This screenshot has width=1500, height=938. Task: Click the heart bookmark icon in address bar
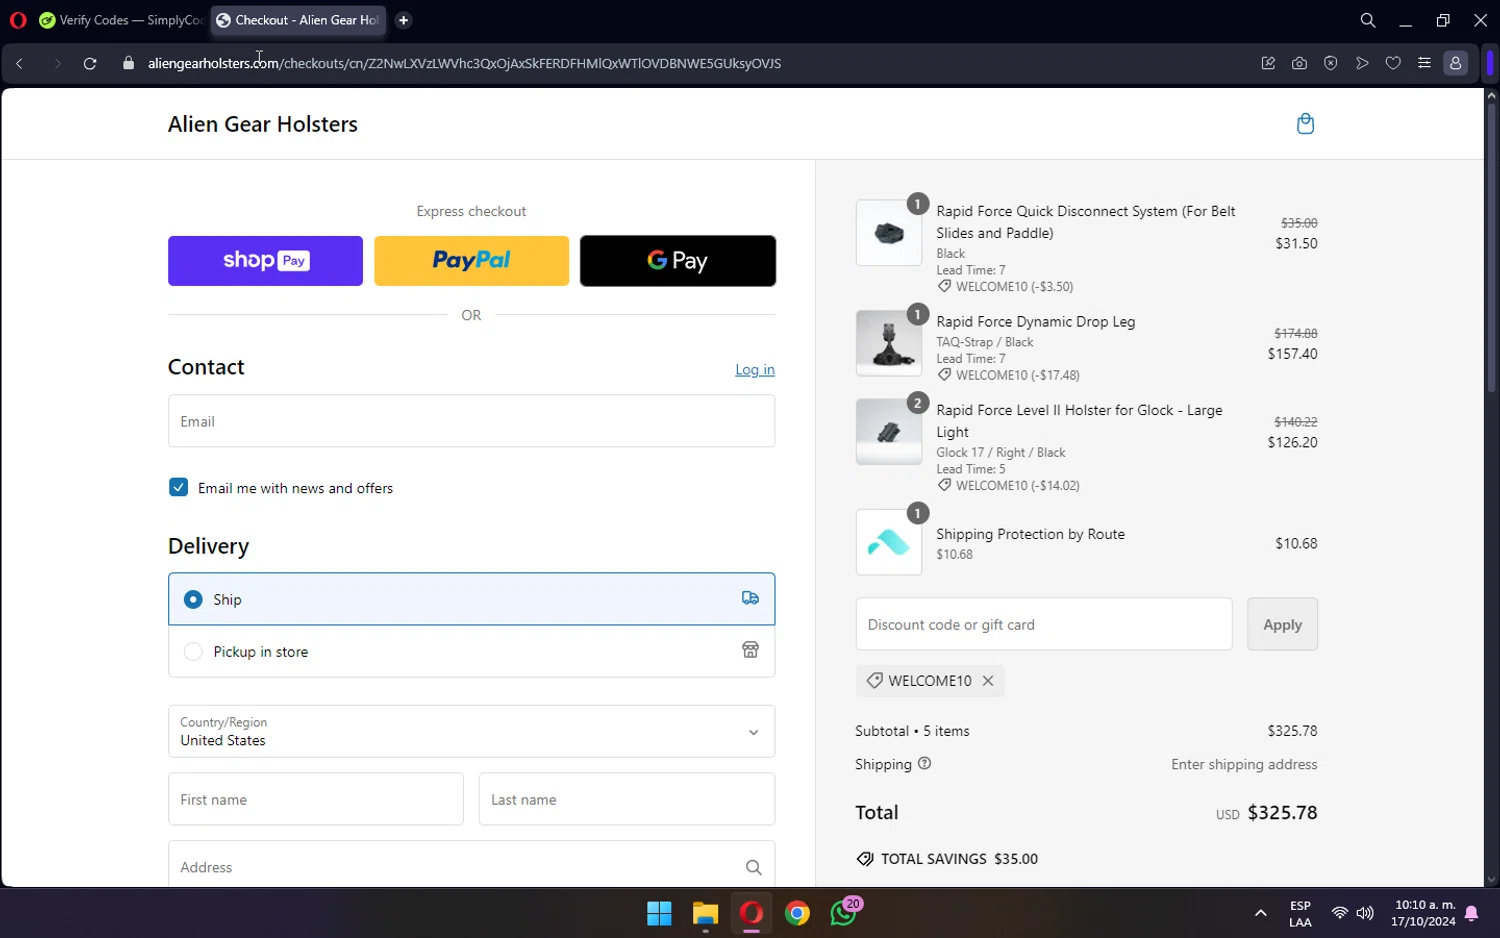coord(1393,63)
